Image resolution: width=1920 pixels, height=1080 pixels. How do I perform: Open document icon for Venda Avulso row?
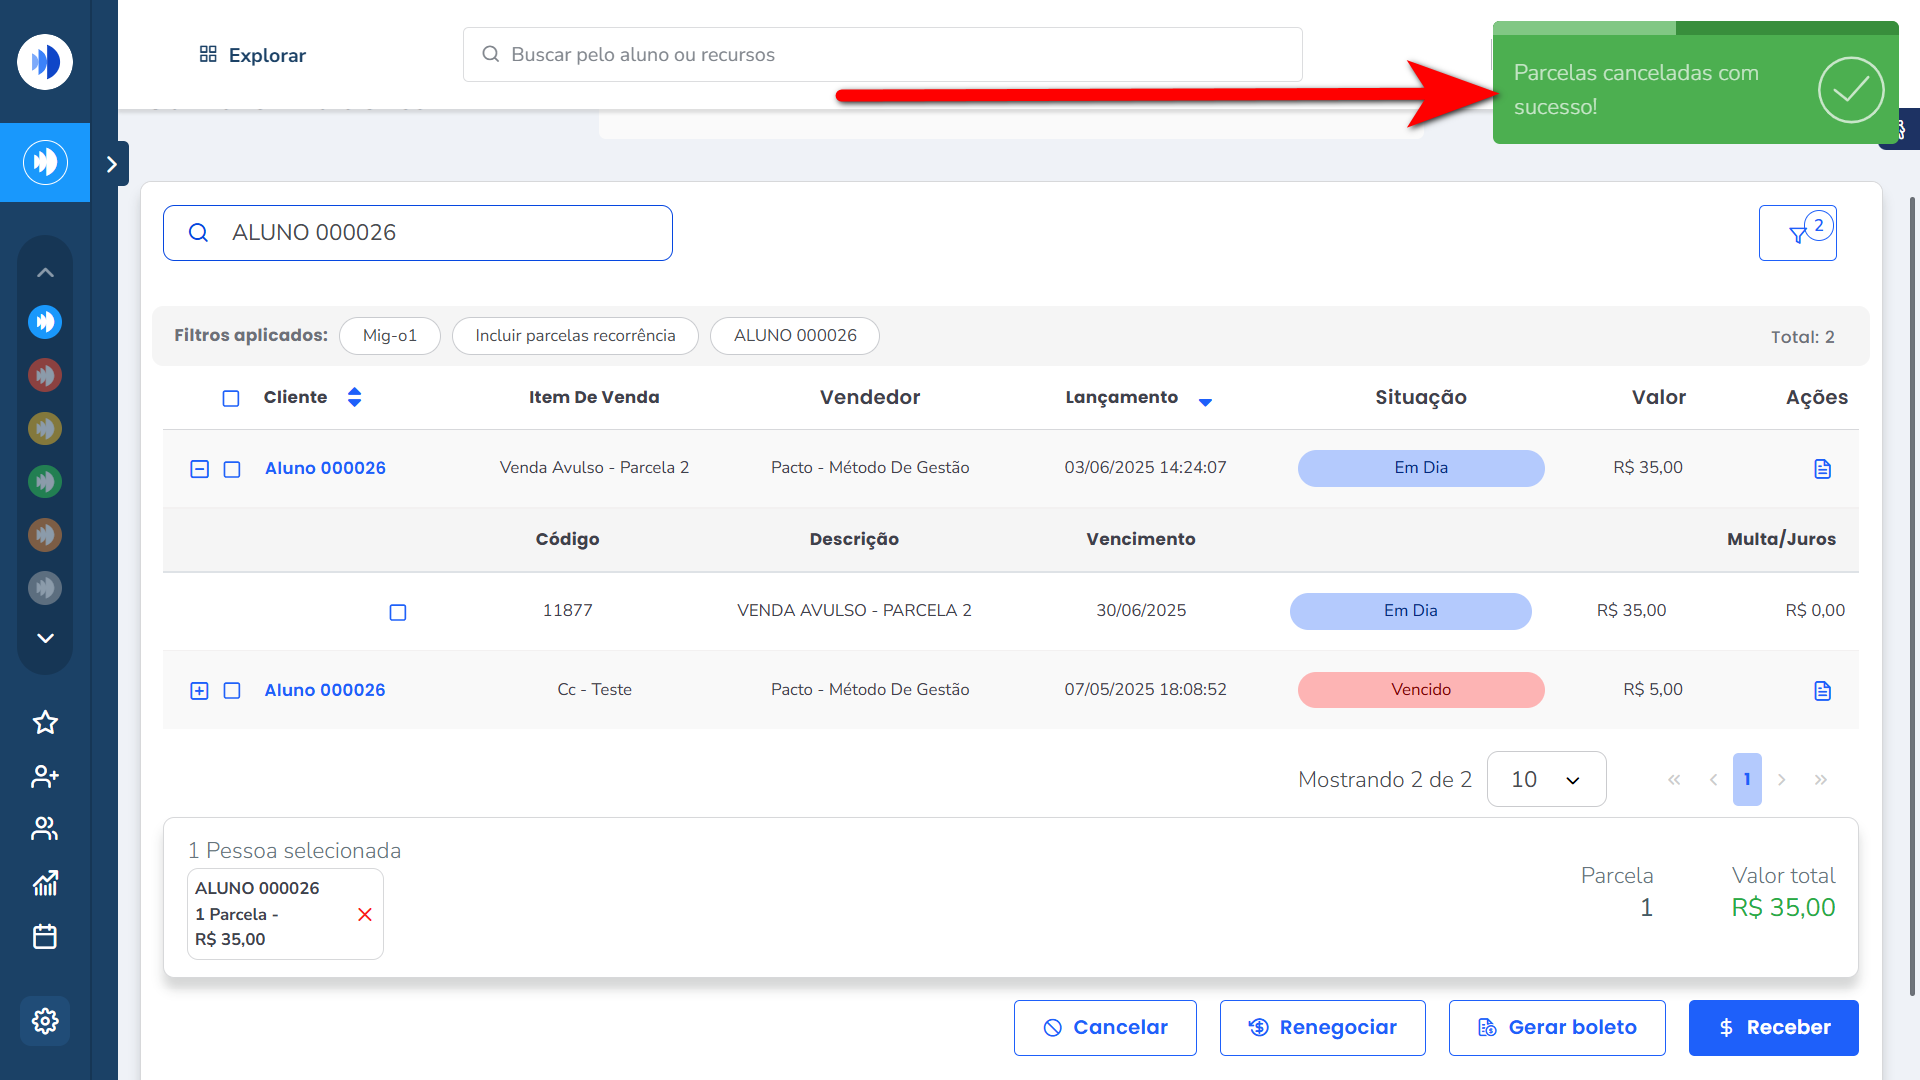tap(1822, 469)
